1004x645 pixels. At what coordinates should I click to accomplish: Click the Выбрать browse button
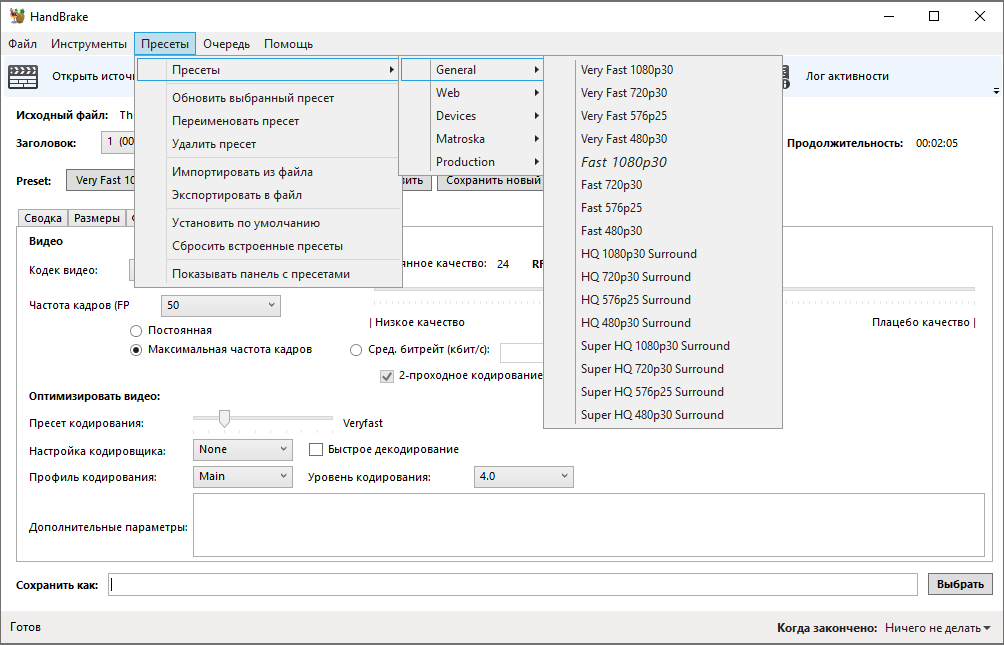(x=960, y=584)
